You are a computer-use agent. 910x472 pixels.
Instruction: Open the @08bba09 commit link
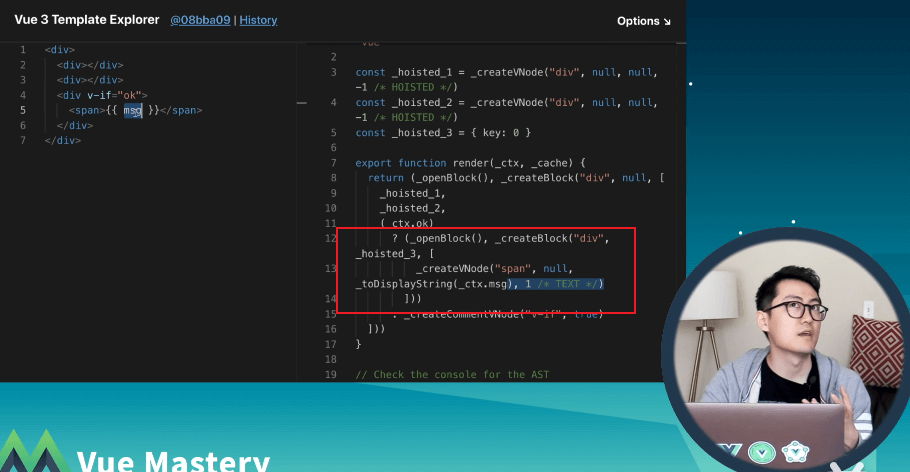point(200,20)
